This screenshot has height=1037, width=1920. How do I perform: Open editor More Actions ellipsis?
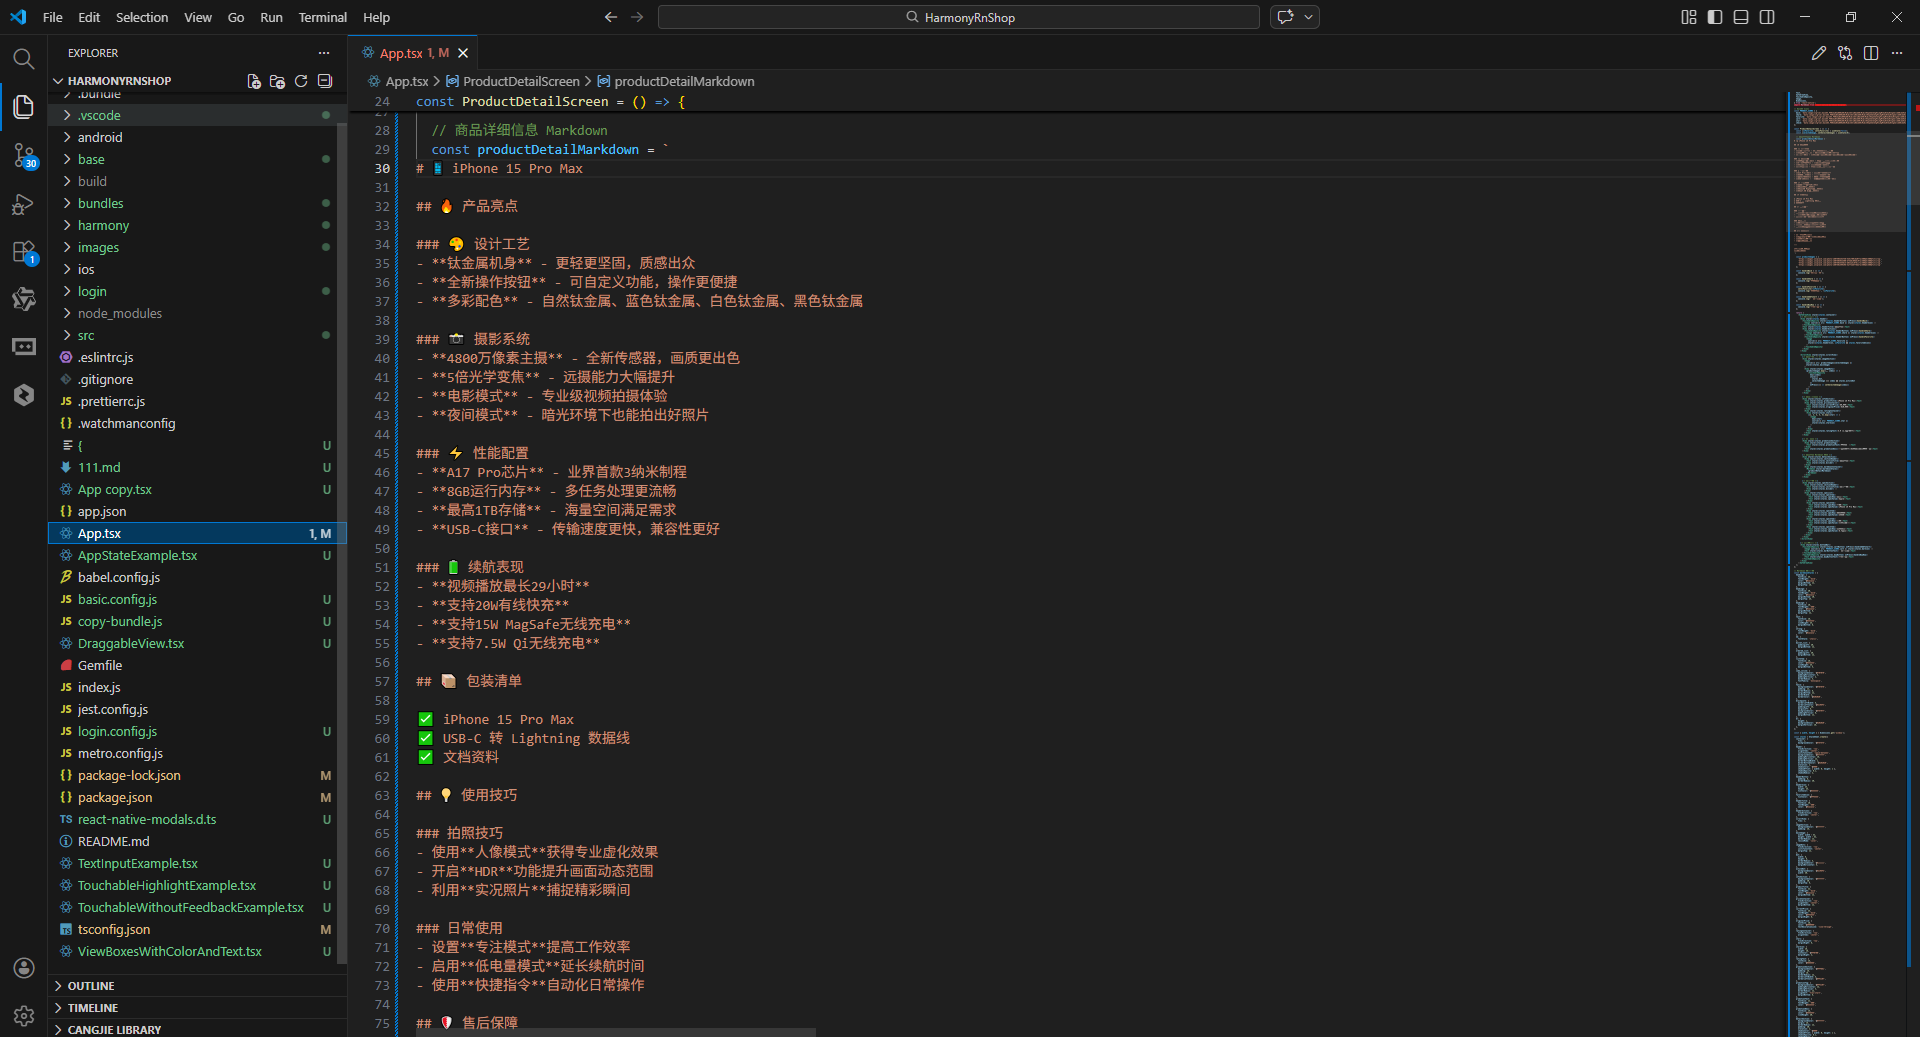(1897, 53)
